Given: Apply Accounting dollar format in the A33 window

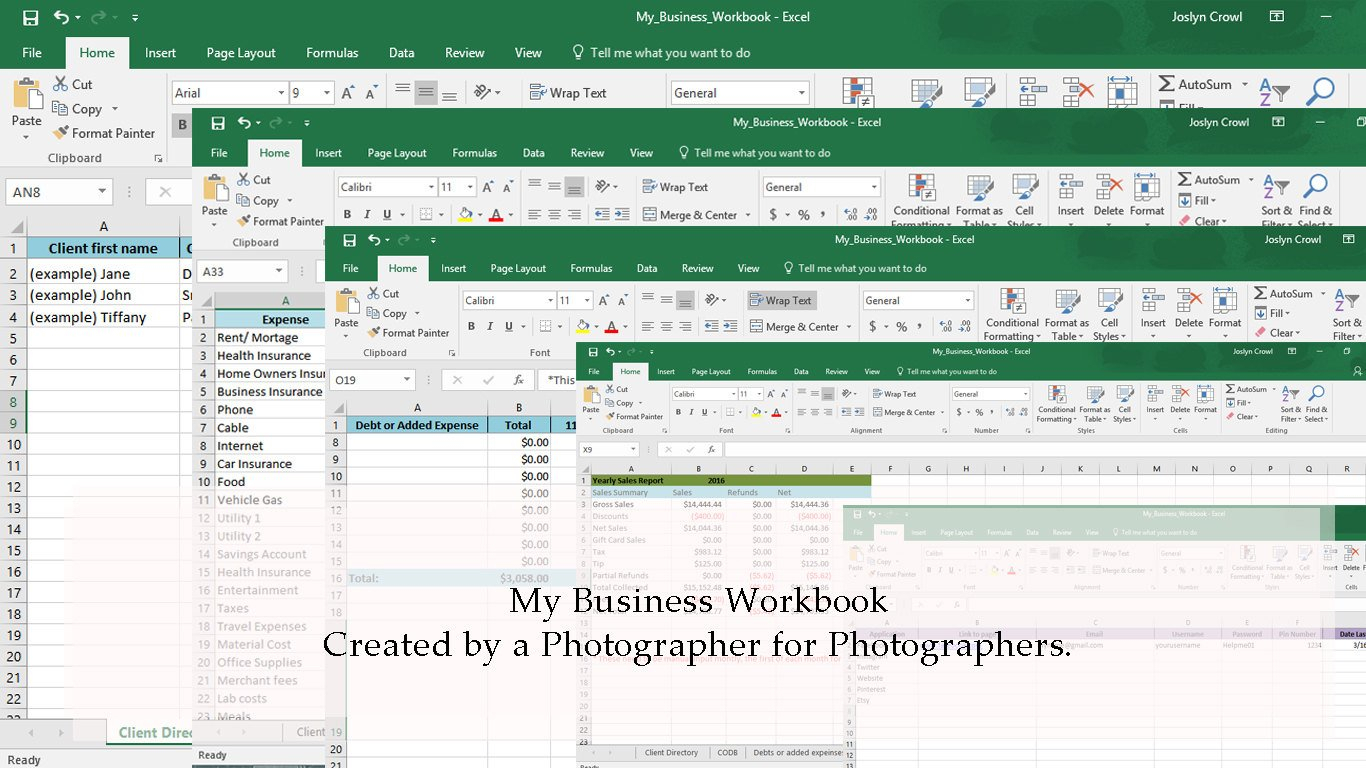Looking at the screenshot, I should point(773,214).
